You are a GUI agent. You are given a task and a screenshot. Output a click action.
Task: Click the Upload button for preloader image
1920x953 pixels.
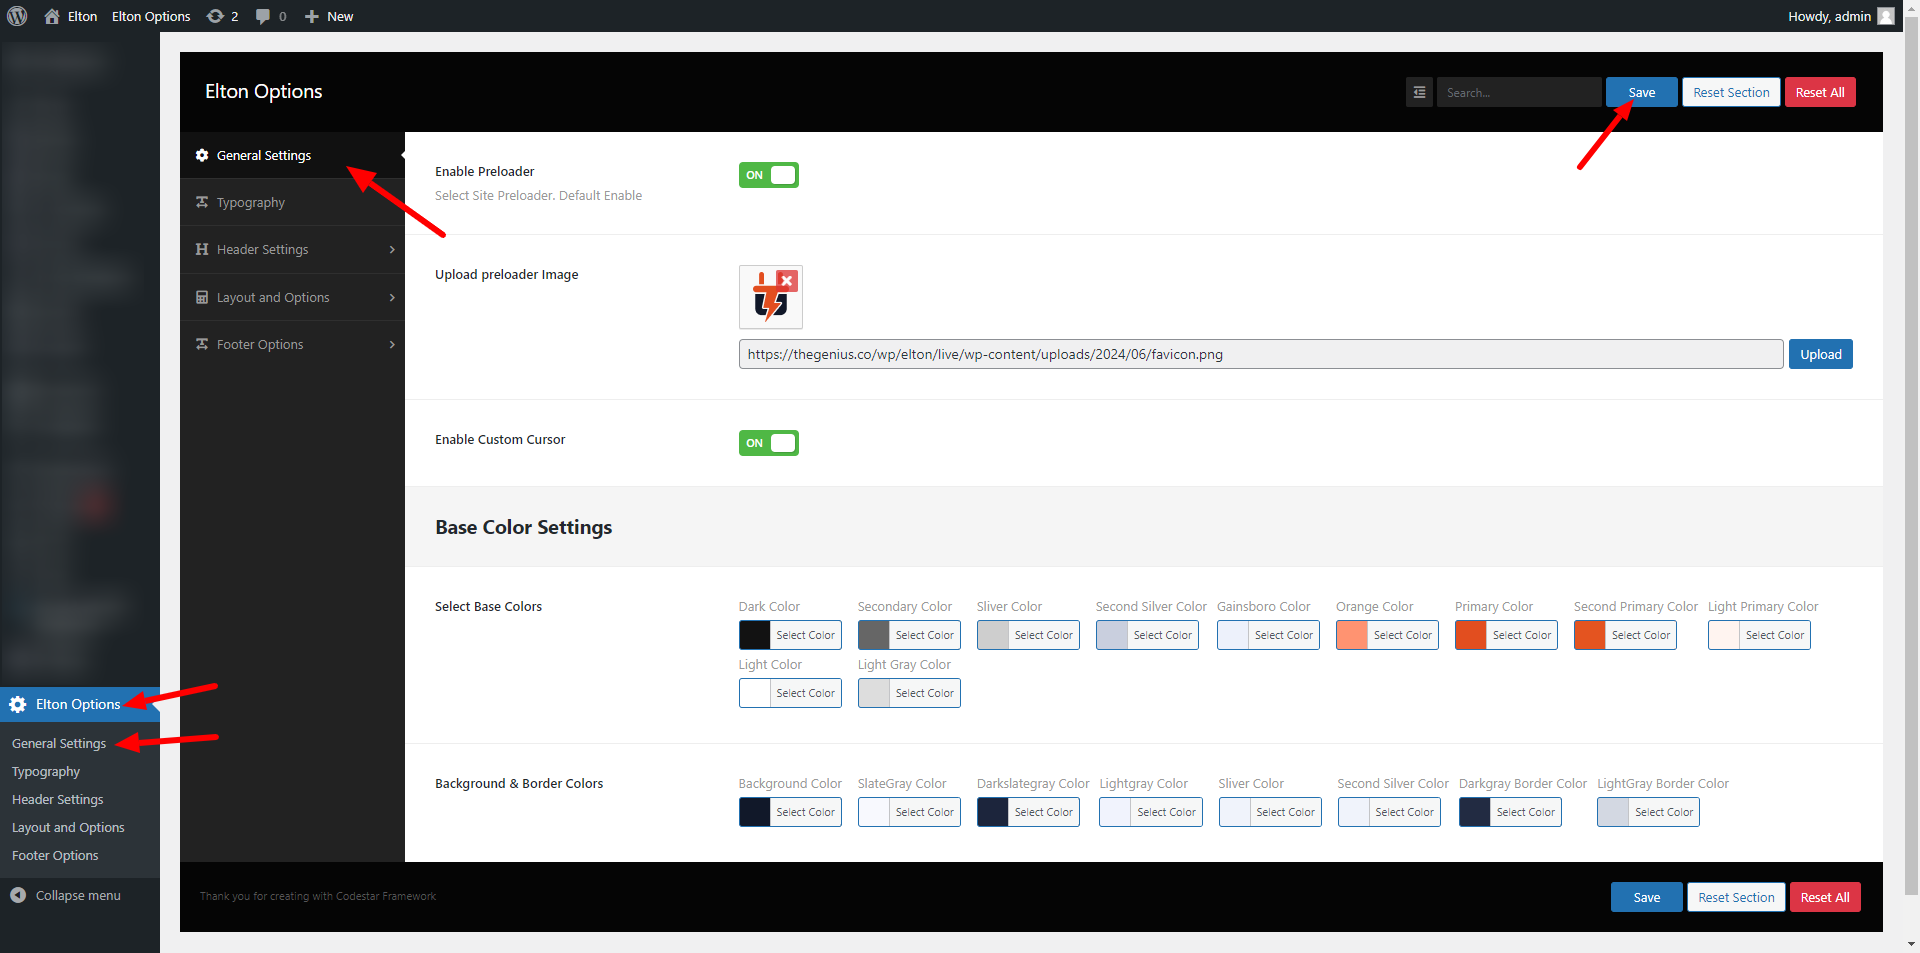[1820, 354]
